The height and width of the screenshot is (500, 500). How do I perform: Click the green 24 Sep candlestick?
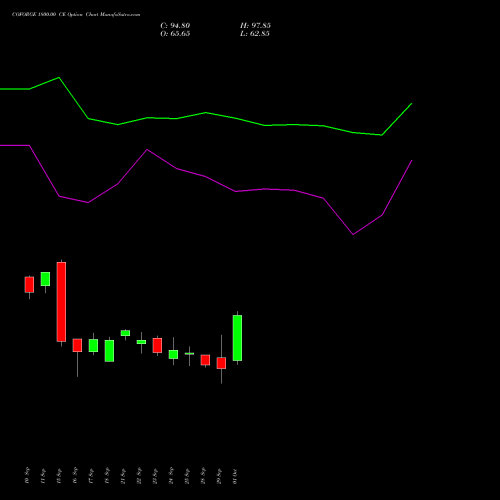point(173,354)
